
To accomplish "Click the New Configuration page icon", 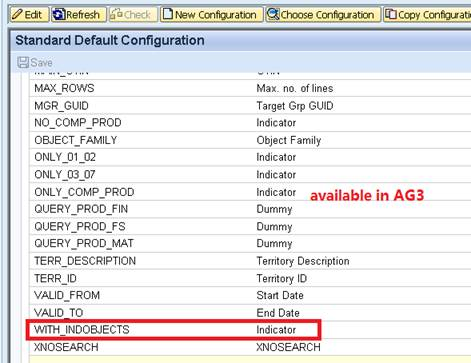I will [x=168, y=14].
